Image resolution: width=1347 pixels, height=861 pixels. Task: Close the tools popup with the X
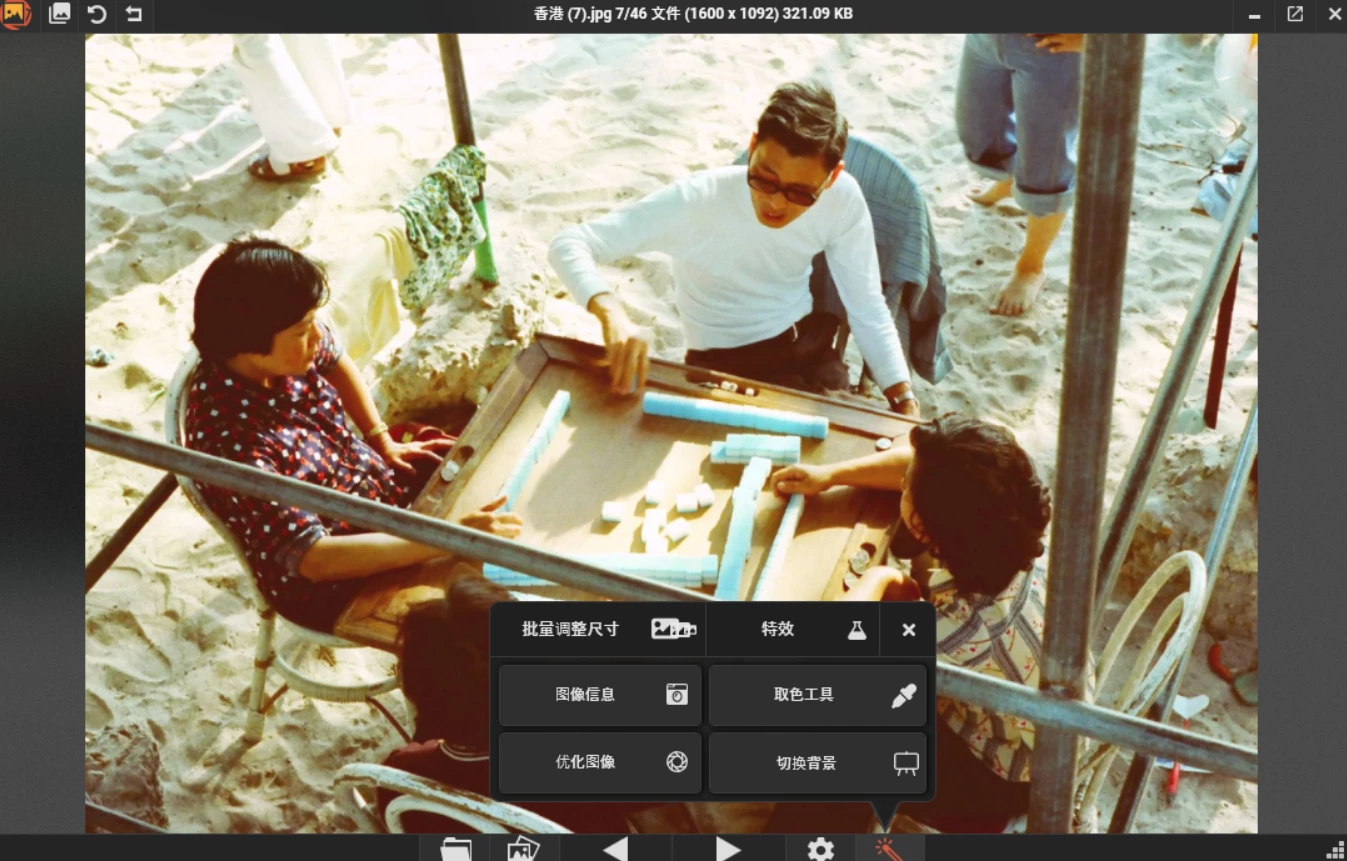click(x=909, y=630)
